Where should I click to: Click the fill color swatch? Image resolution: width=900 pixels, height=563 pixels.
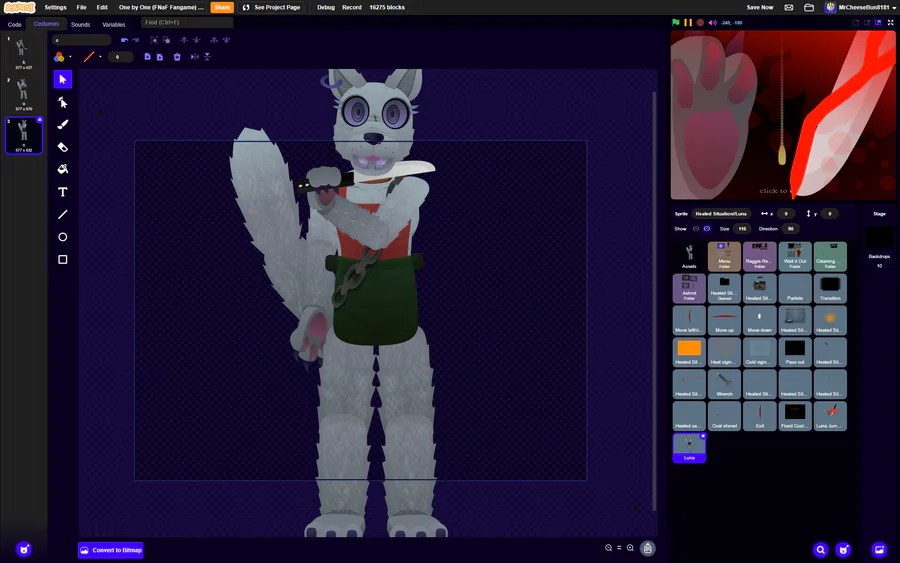(x=59, y=57)
